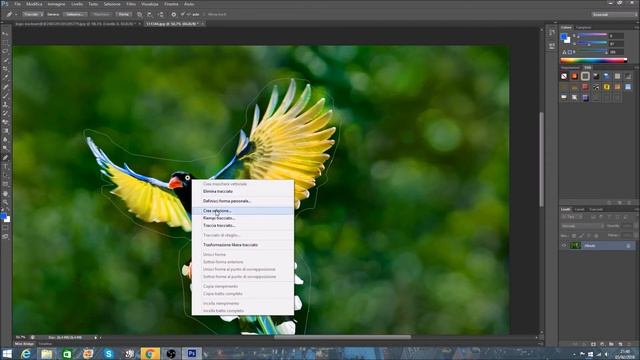Click the no-style swatch in Stili panel
This screenshot has height=360, width=640.
pos(564,76)
